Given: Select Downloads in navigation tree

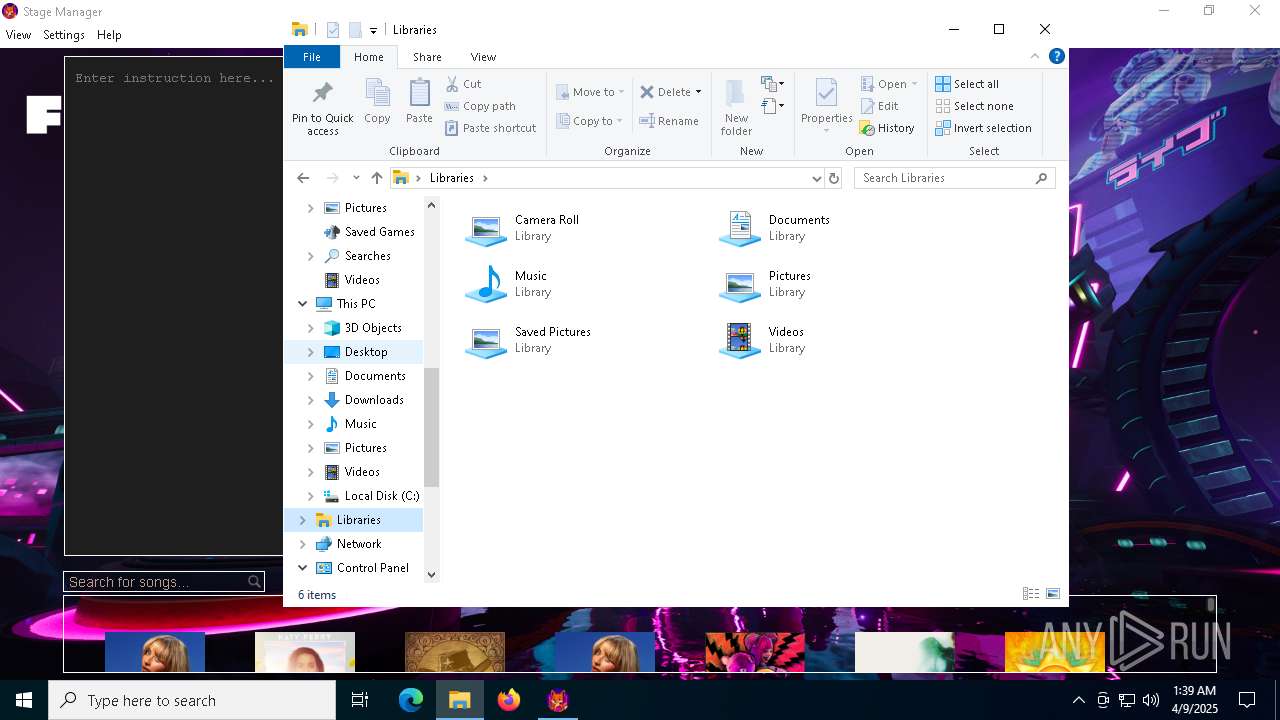Looking at the screenshot, I should (374, 400).
